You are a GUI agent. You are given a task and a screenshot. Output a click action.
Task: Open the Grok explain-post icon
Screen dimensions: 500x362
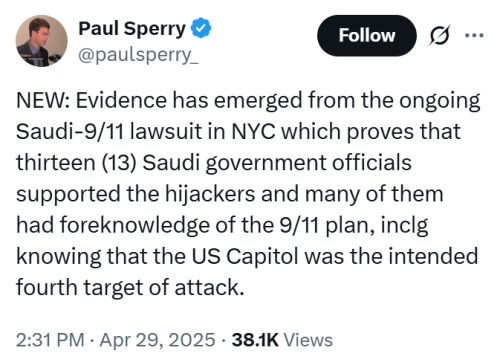pos(440,35)
